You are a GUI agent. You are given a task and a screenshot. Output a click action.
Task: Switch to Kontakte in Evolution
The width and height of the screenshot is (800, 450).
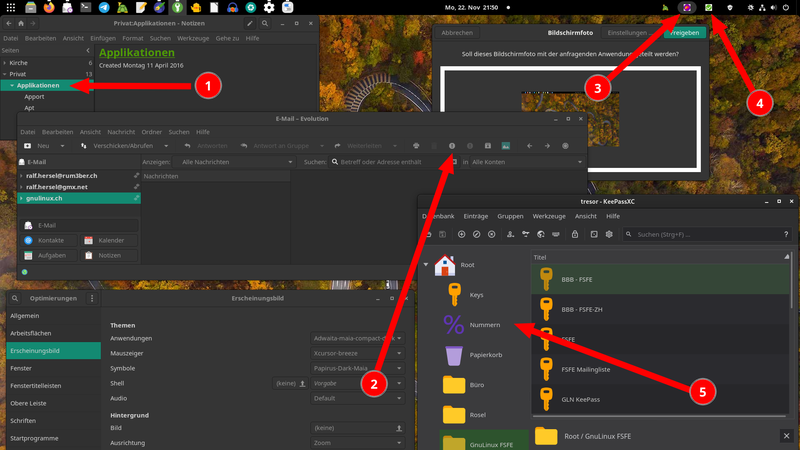click(49, 240)
